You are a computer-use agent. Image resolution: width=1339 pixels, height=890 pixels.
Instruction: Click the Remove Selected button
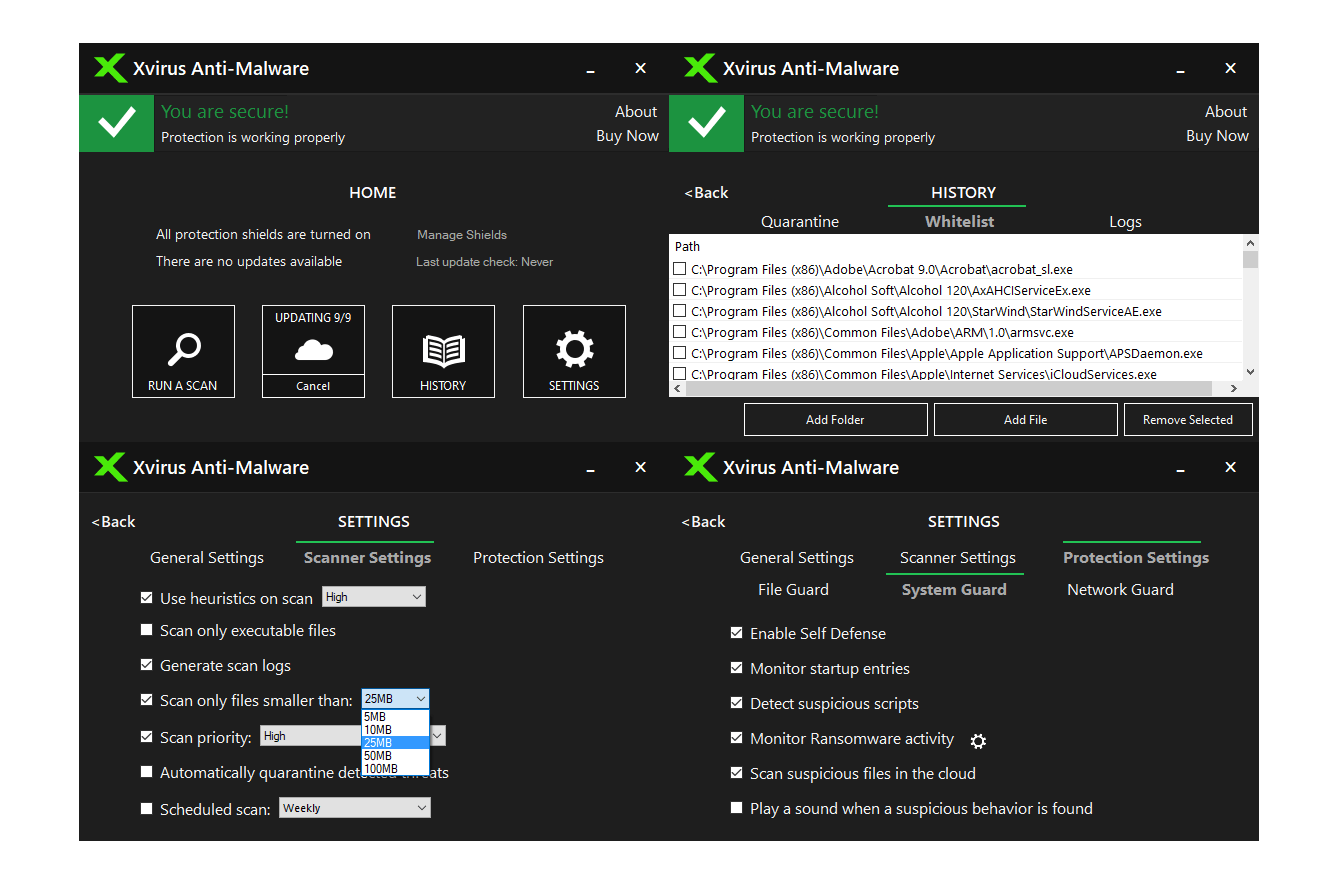(x=1188, y=420)
